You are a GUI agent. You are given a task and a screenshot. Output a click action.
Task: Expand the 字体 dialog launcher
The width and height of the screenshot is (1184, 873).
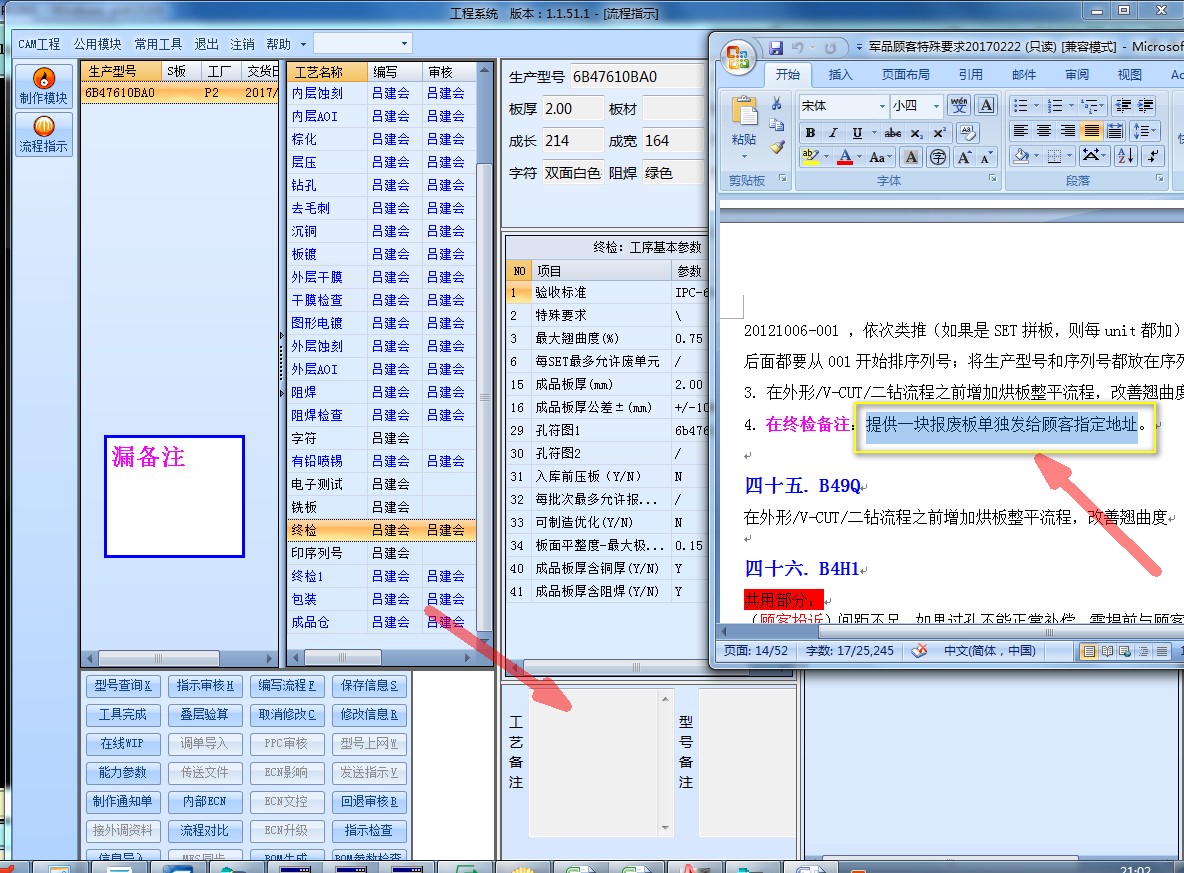tap(992, 179)
